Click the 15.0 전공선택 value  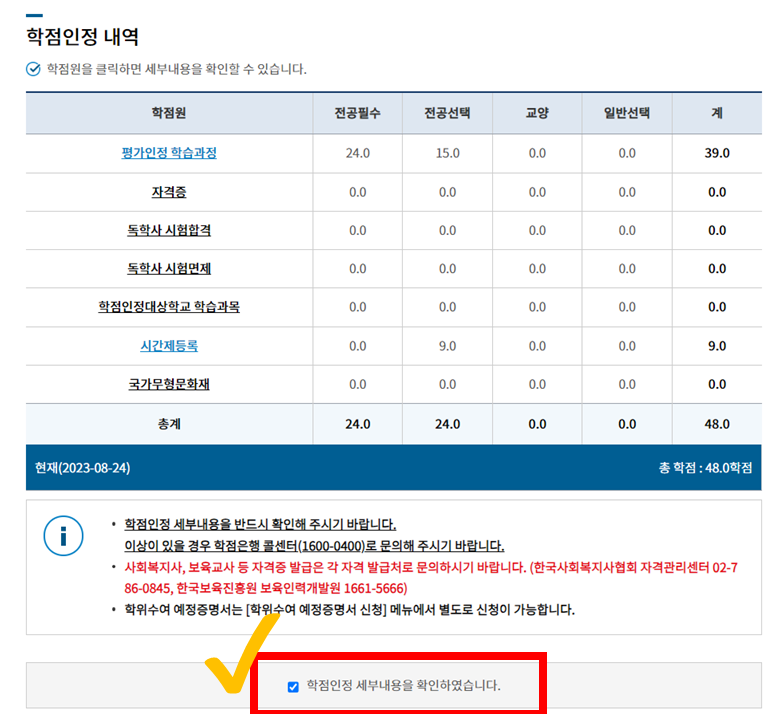447,153
